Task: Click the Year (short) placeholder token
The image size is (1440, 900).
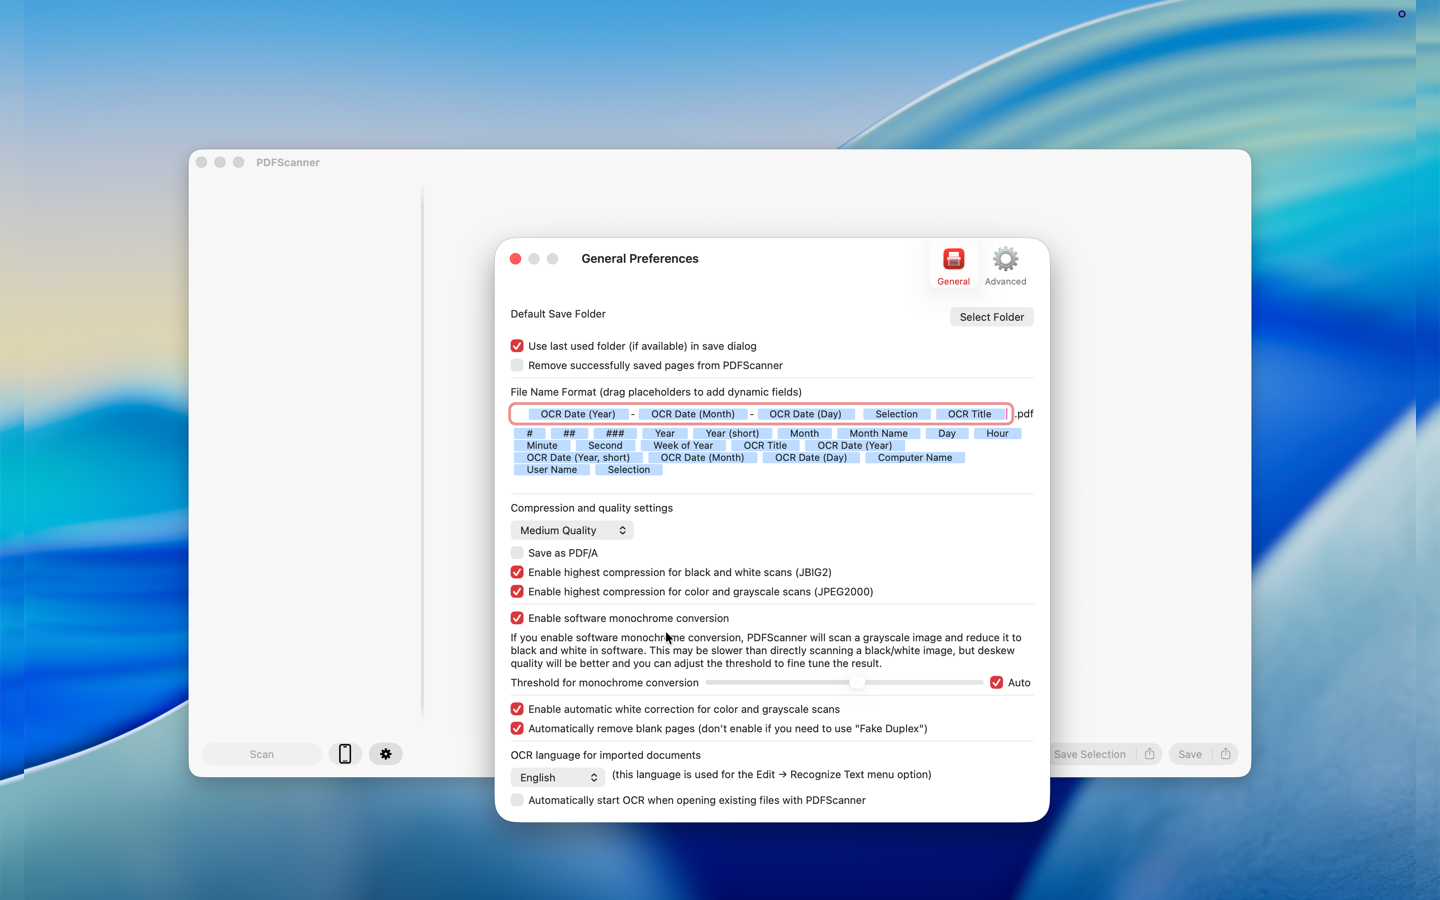Action: pyautogui.click(x=732, y=434)
